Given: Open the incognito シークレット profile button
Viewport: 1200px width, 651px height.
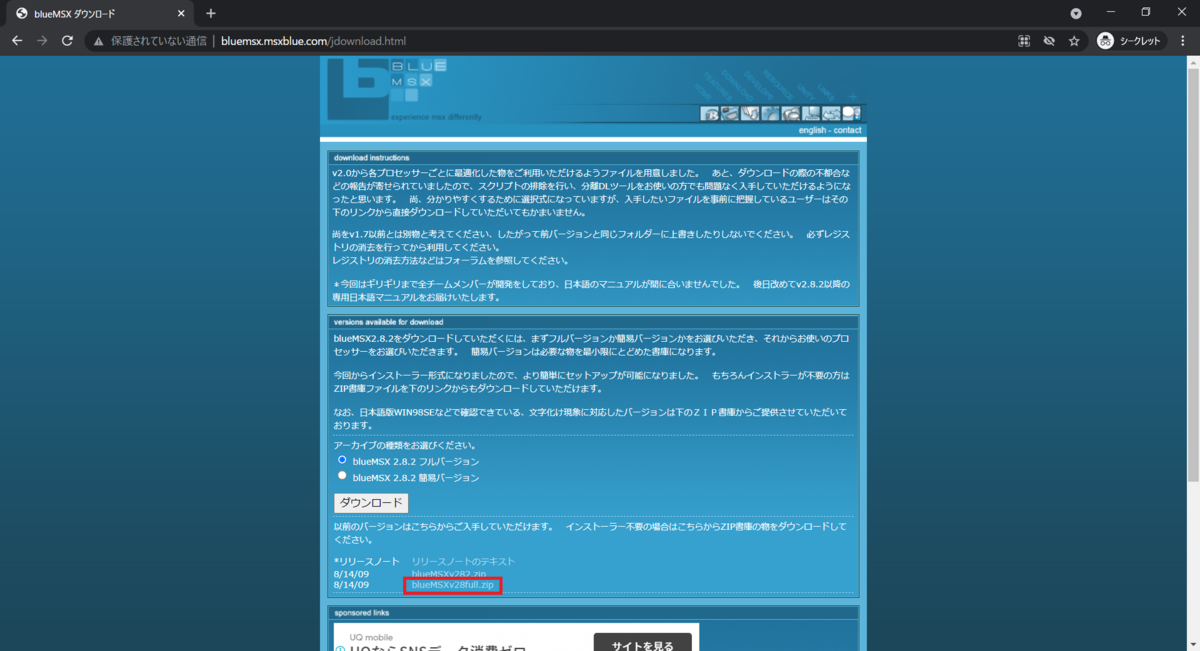Looking at the screenshot, I should click(x=1133, y=41).
